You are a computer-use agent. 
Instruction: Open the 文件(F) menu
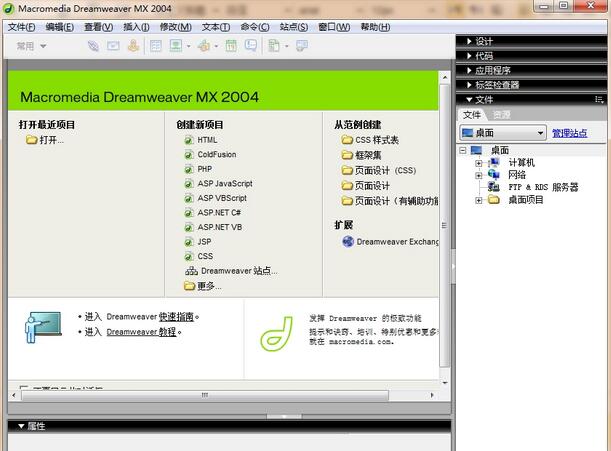21,27
